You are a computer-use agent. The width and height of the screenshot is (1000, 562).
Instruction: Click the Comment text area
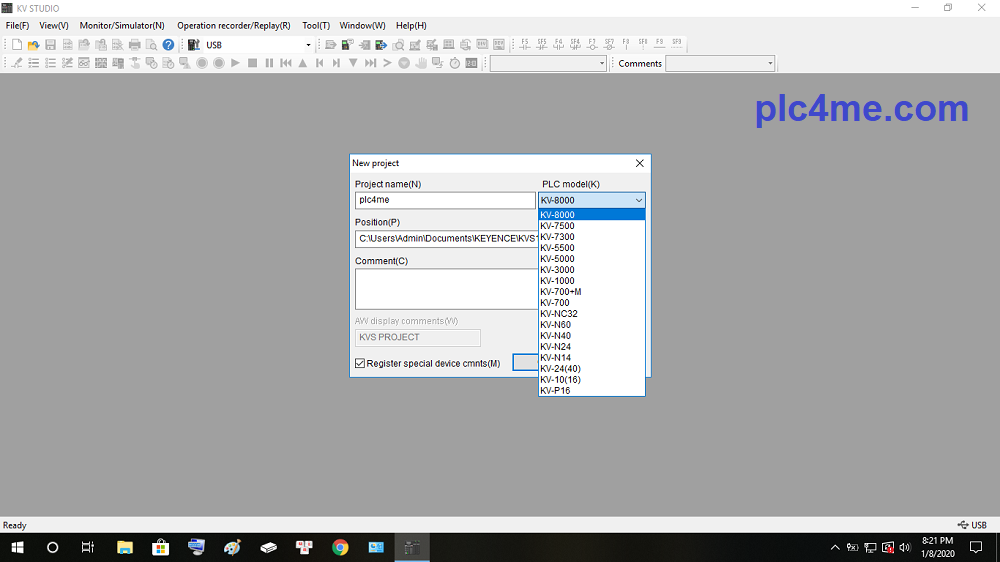point(446,289)
